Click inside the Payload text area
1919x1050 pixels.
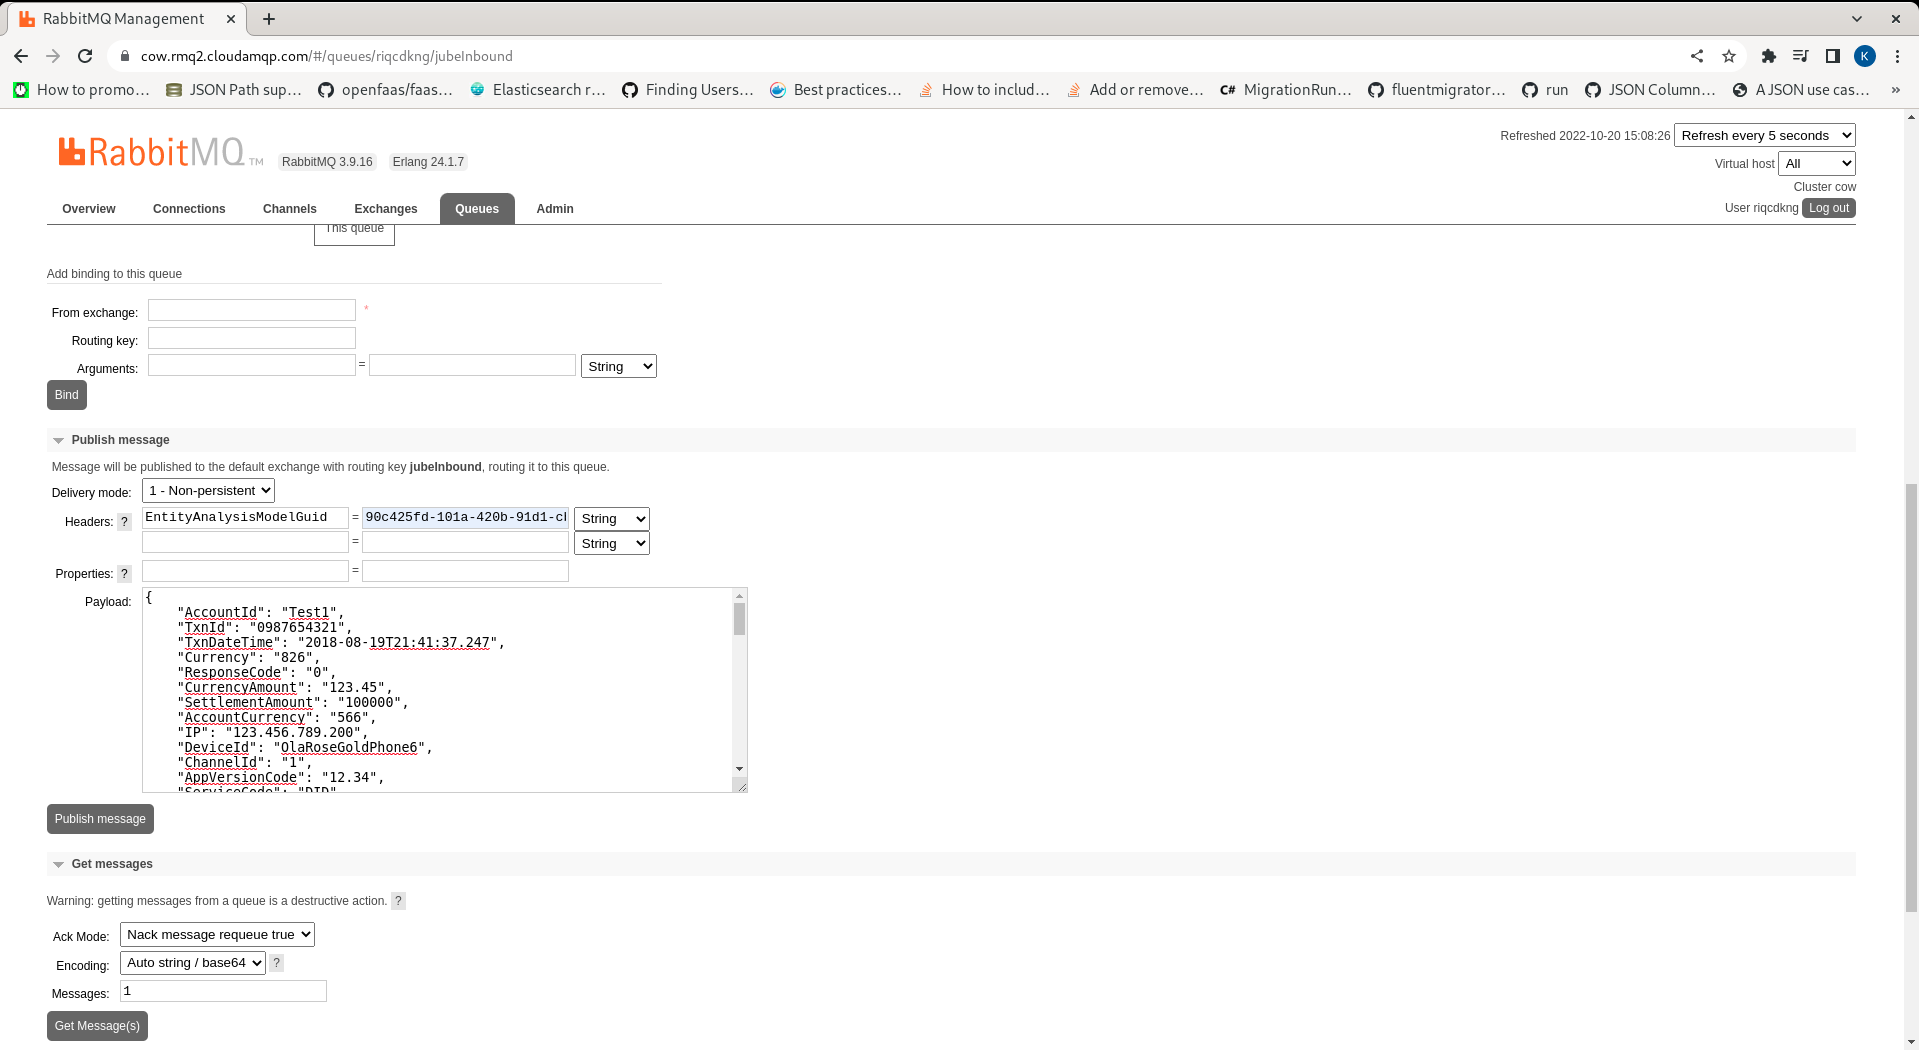pos(438,690)
